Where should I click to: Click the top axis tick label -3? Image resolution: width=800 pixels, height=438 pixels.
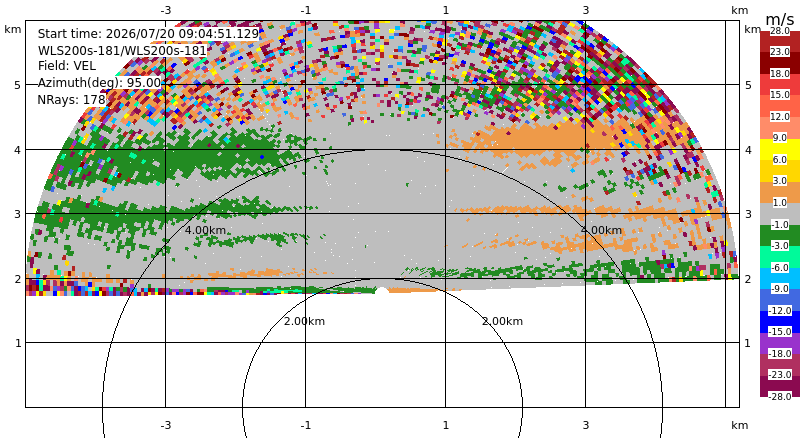click(165, 10)
